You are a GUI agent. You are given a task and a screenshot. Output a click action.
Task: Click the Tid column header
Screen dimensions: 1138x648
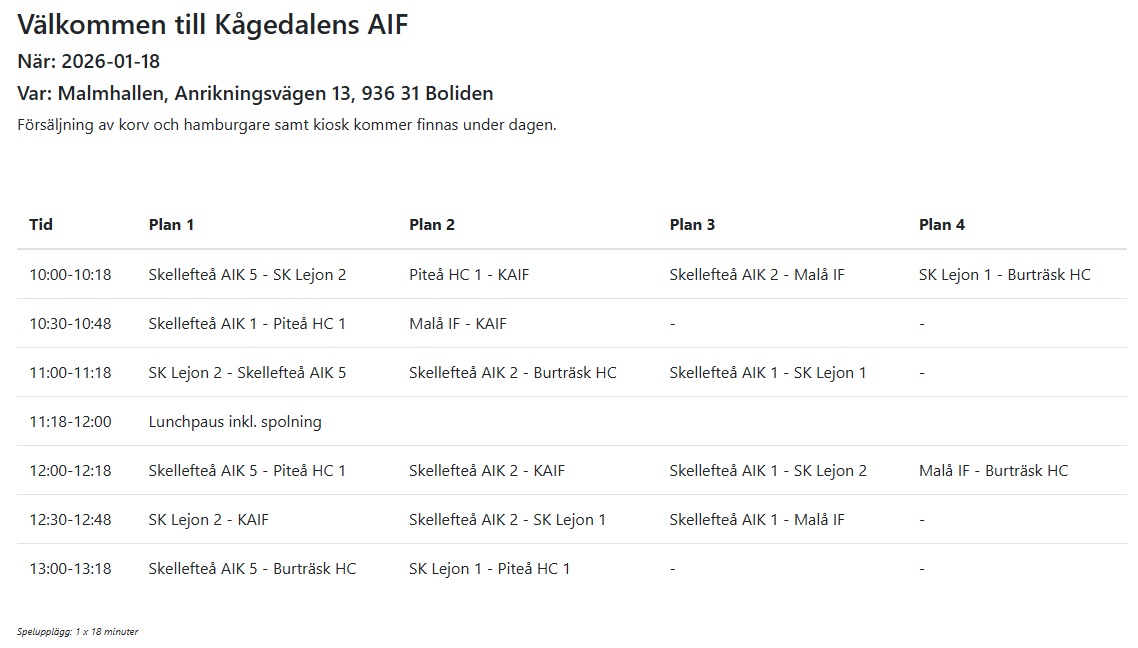pyautogui.click(x=41, y=225)
